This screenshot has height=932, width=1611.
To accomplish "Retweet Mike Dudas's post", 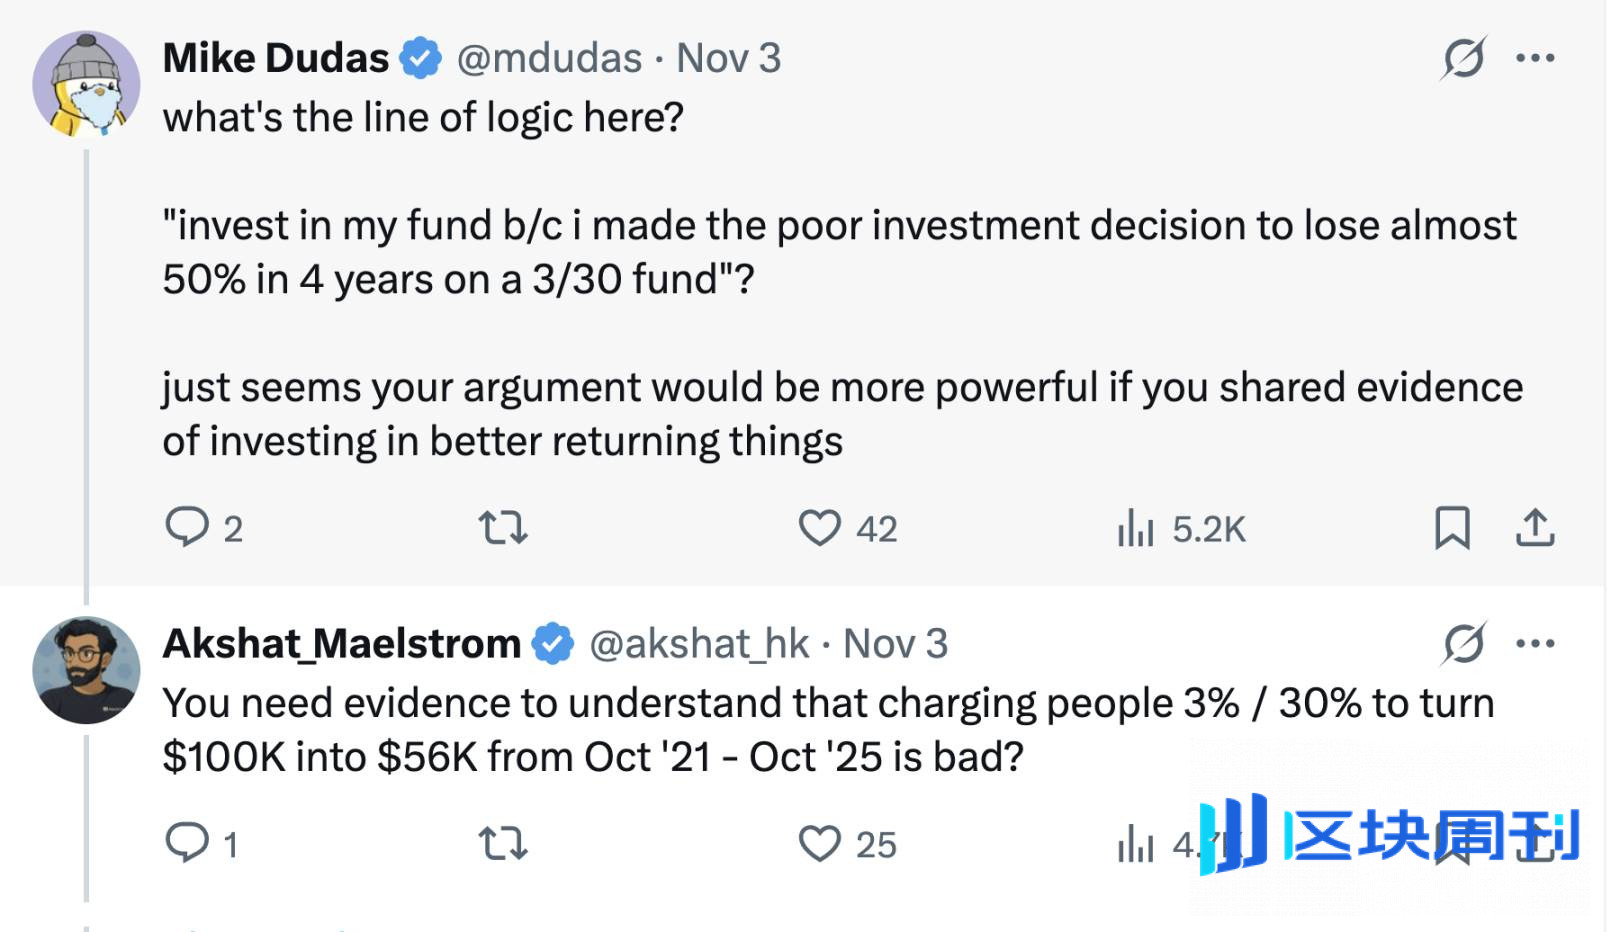I will 502,527.
